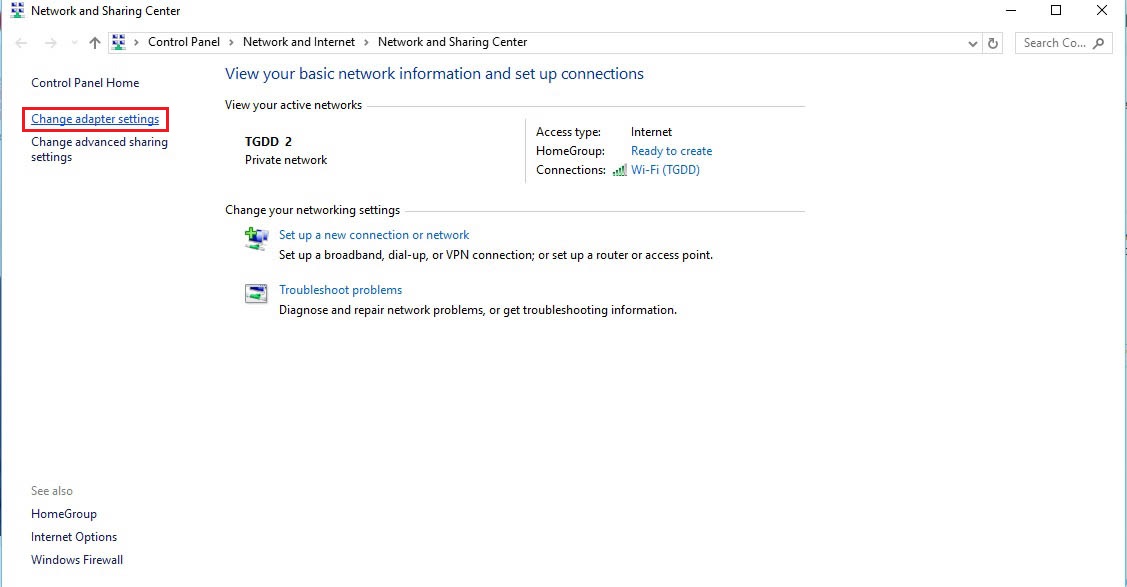Screen dimensions: 1127x587
Task: Open the Wi-Fi (TGDD) connection link
Action: click(x=666, y=170)
